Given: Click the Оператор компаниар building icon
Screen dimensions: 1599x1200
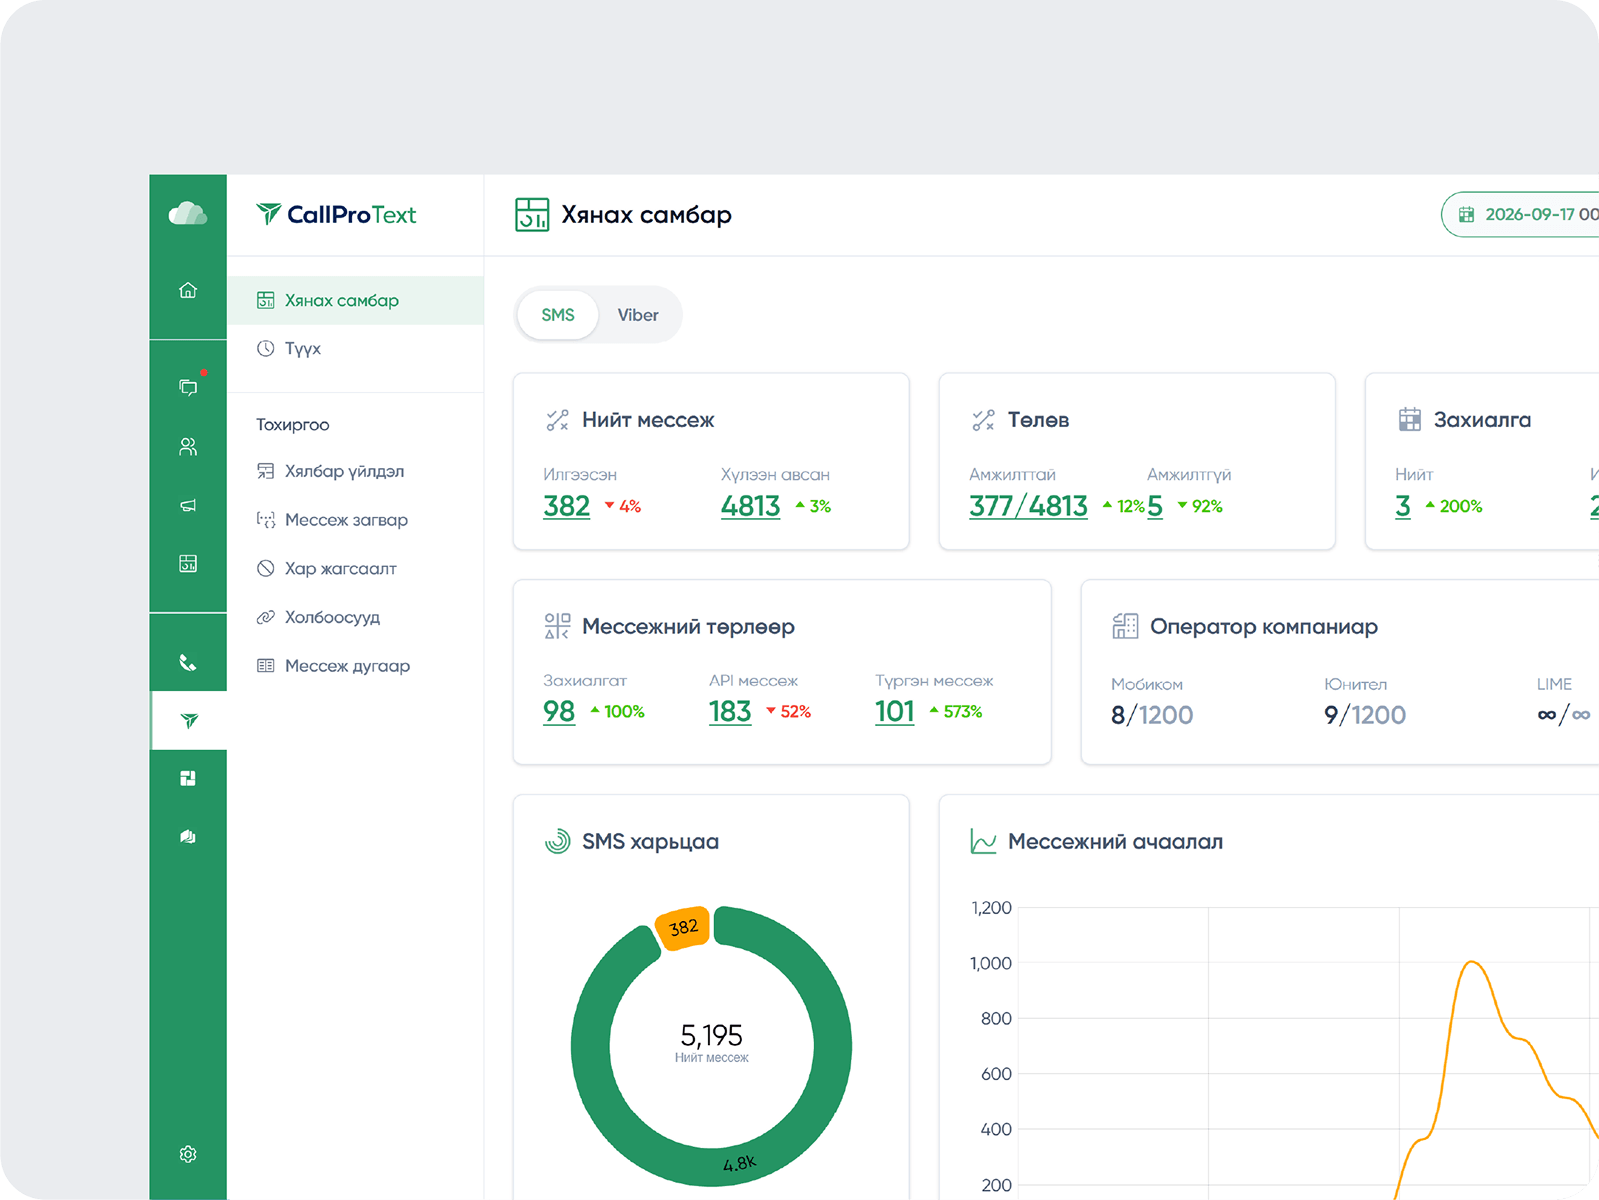Looking at the screenshot, I should point(1125,626).
